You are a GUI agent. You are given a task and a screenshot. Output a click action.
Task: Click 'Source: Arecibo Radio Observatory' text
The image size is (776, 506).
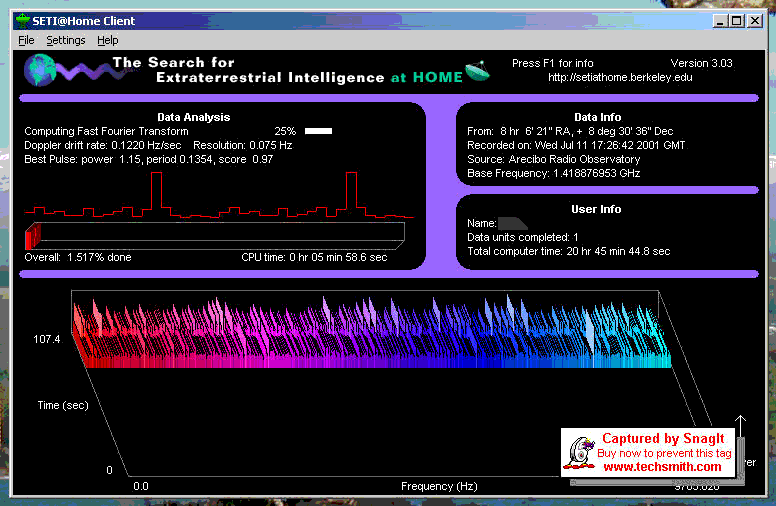pos(553,159)
